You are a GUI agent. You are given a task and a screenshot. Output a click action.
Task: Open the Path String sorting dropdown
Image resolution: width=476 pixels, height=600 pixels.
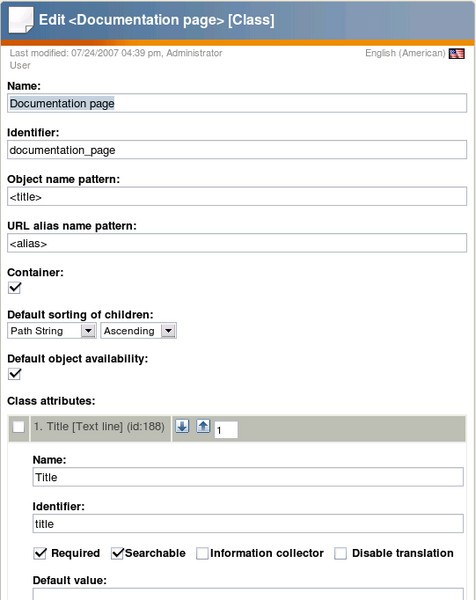point(51,331)
